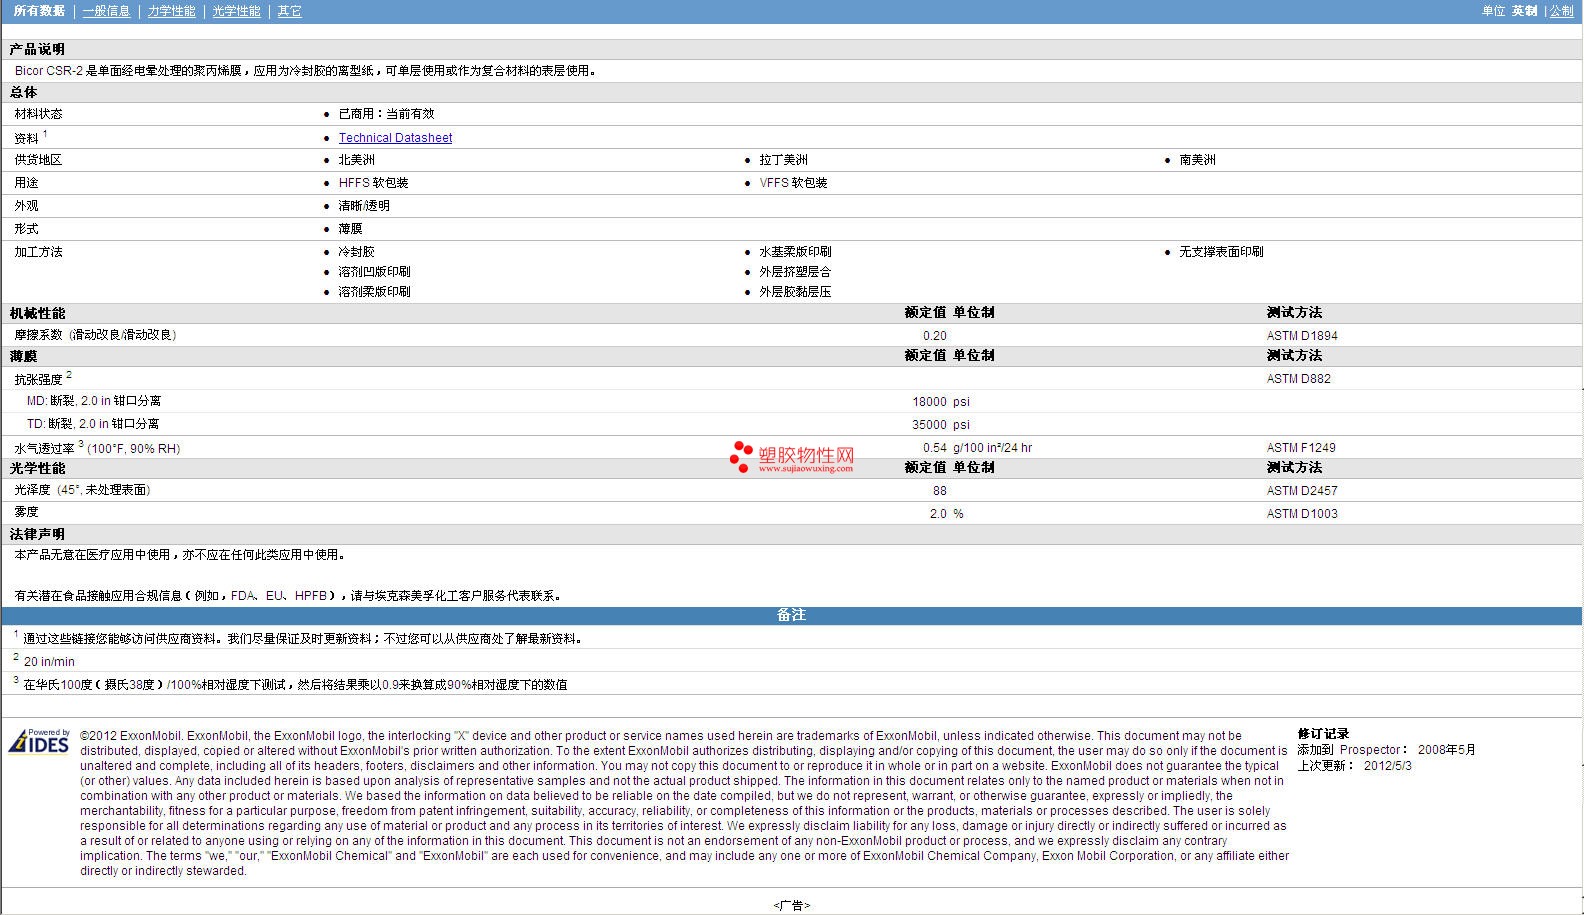Screen dimensions: 1584x915
Task: Click the 清晰/透明 appearance value
Action: 364,206
